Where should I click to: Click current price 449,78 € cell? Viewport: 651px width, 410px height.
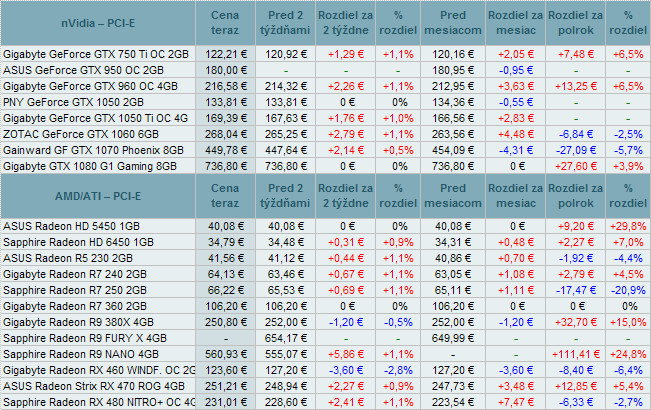[x=225, y=150]
